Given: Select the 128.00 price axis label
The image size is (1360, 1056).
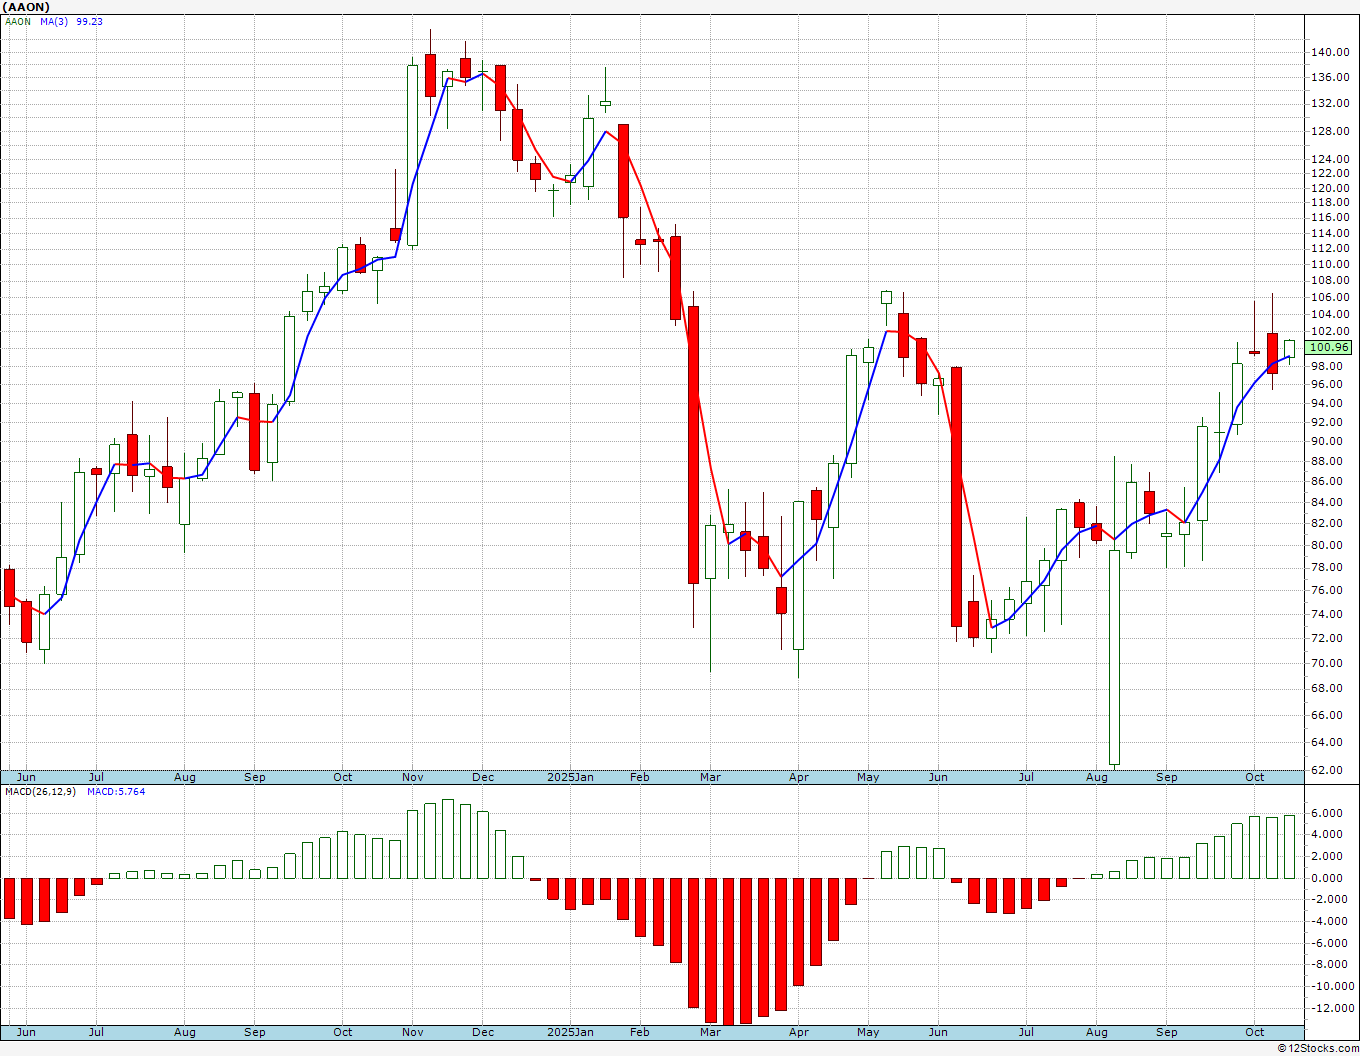Looking at the screenshot, I should point(1329,131).
